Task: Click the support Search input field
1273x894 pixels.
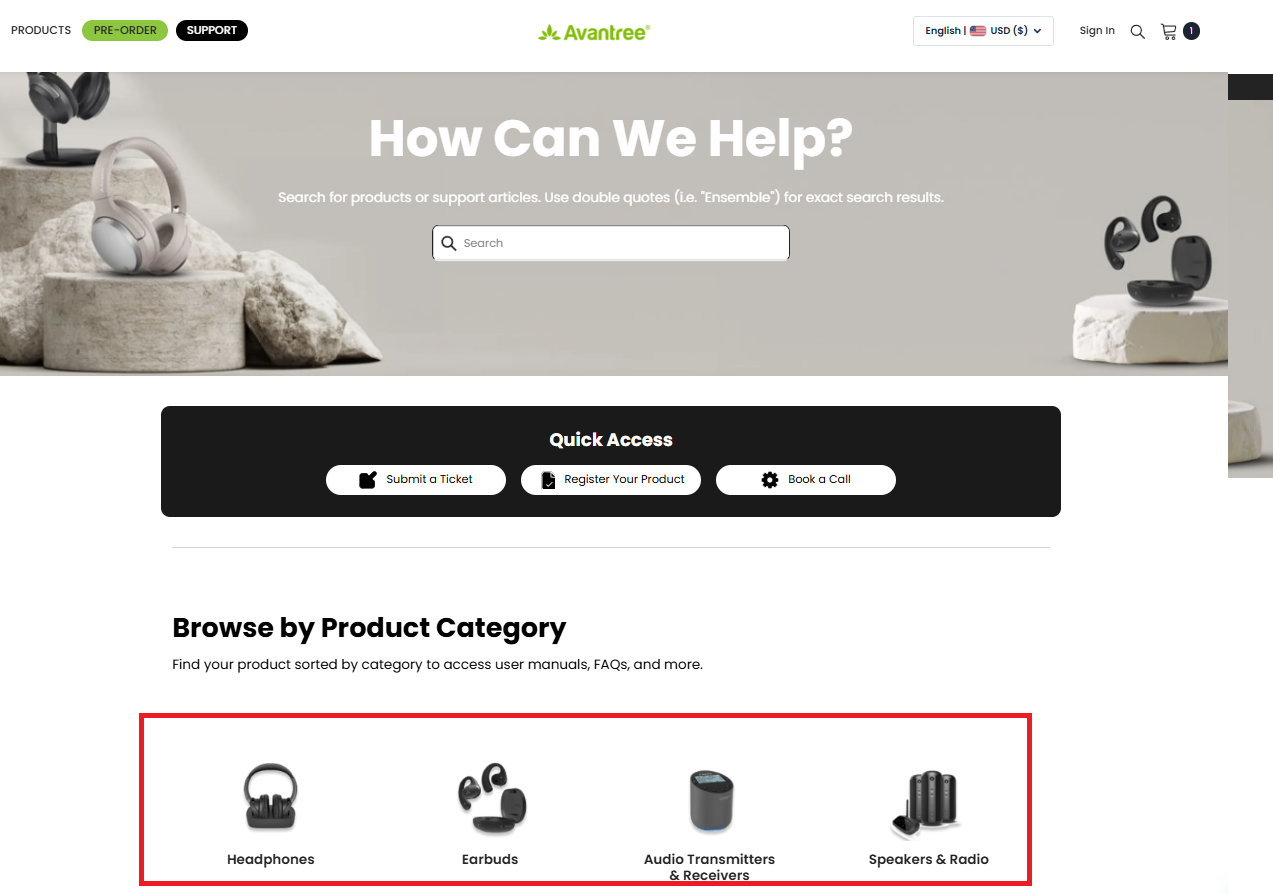Action: click(611, 243)
